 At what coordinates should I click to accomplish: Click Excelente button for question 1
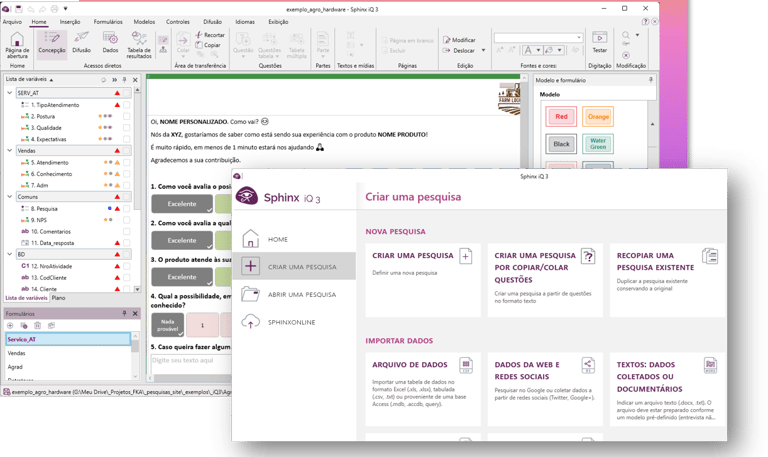coord(182,204)
